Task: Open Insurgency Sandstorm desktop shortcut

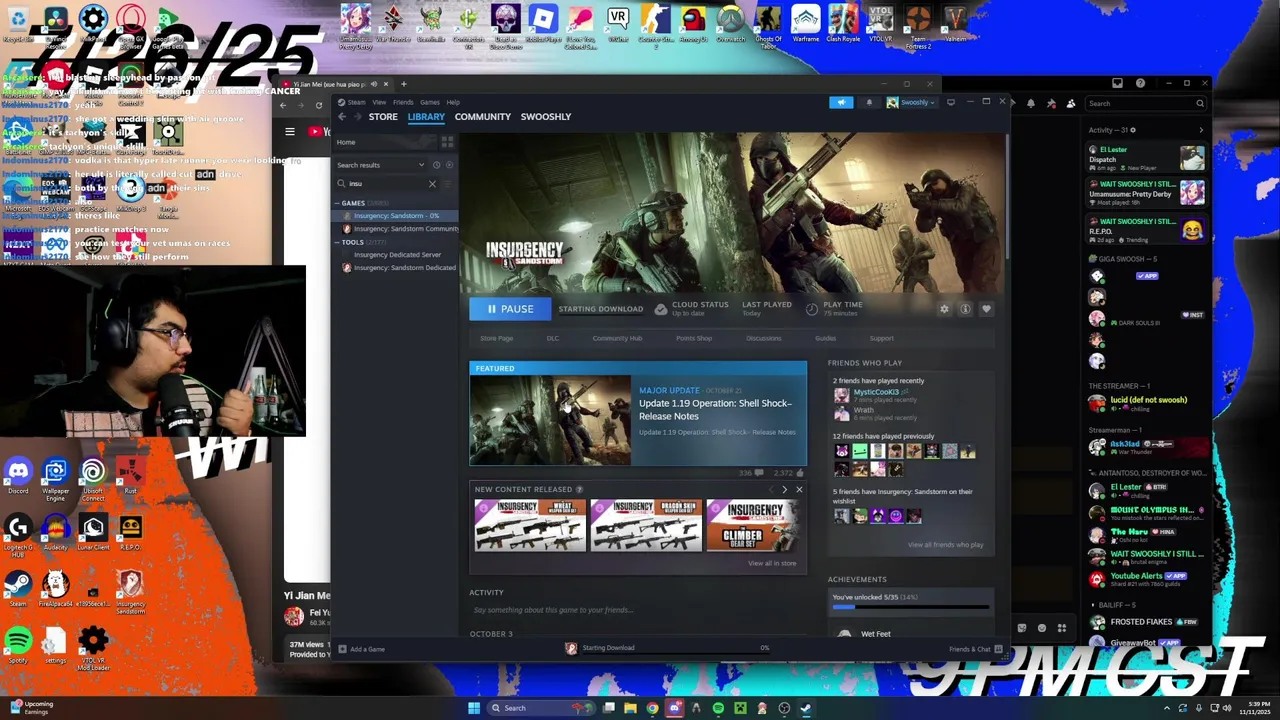Action: (130, 590)
